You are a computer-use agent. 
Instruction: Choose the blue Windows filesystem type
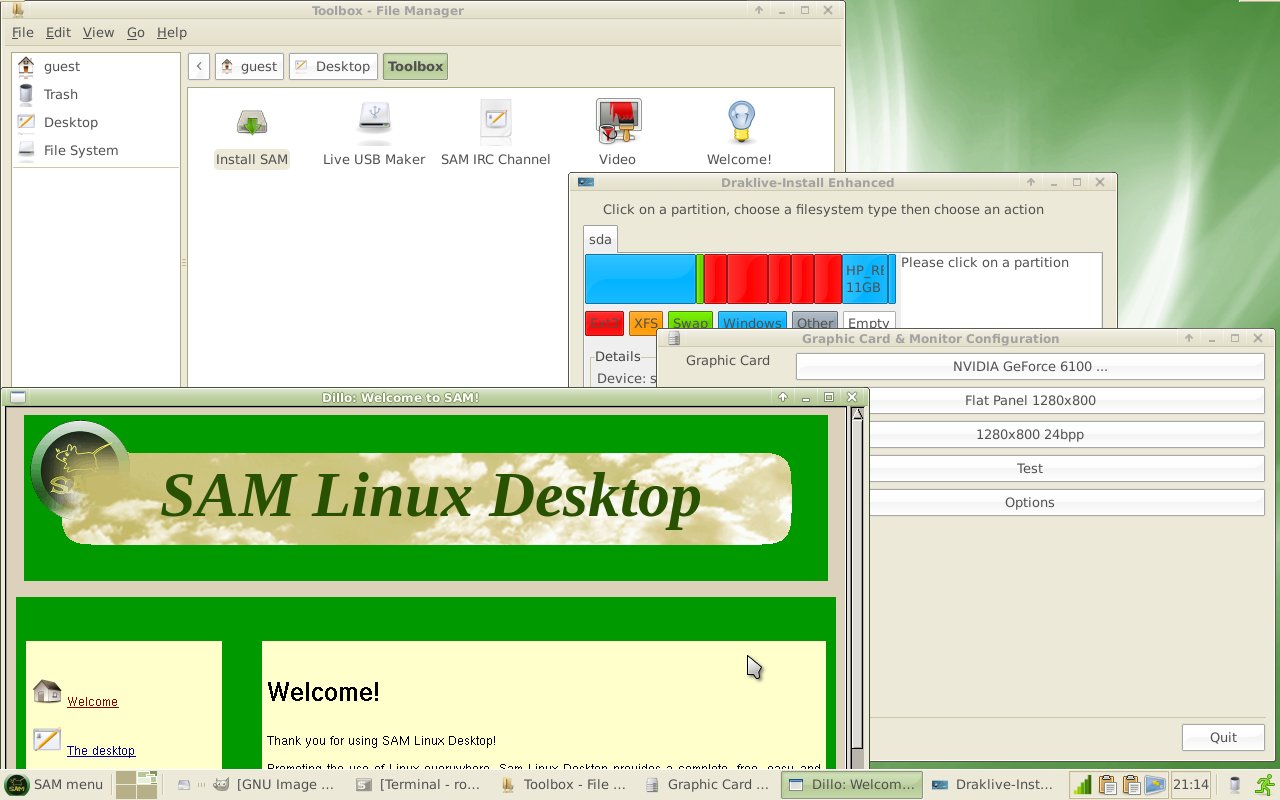click(x=752, y=322)
